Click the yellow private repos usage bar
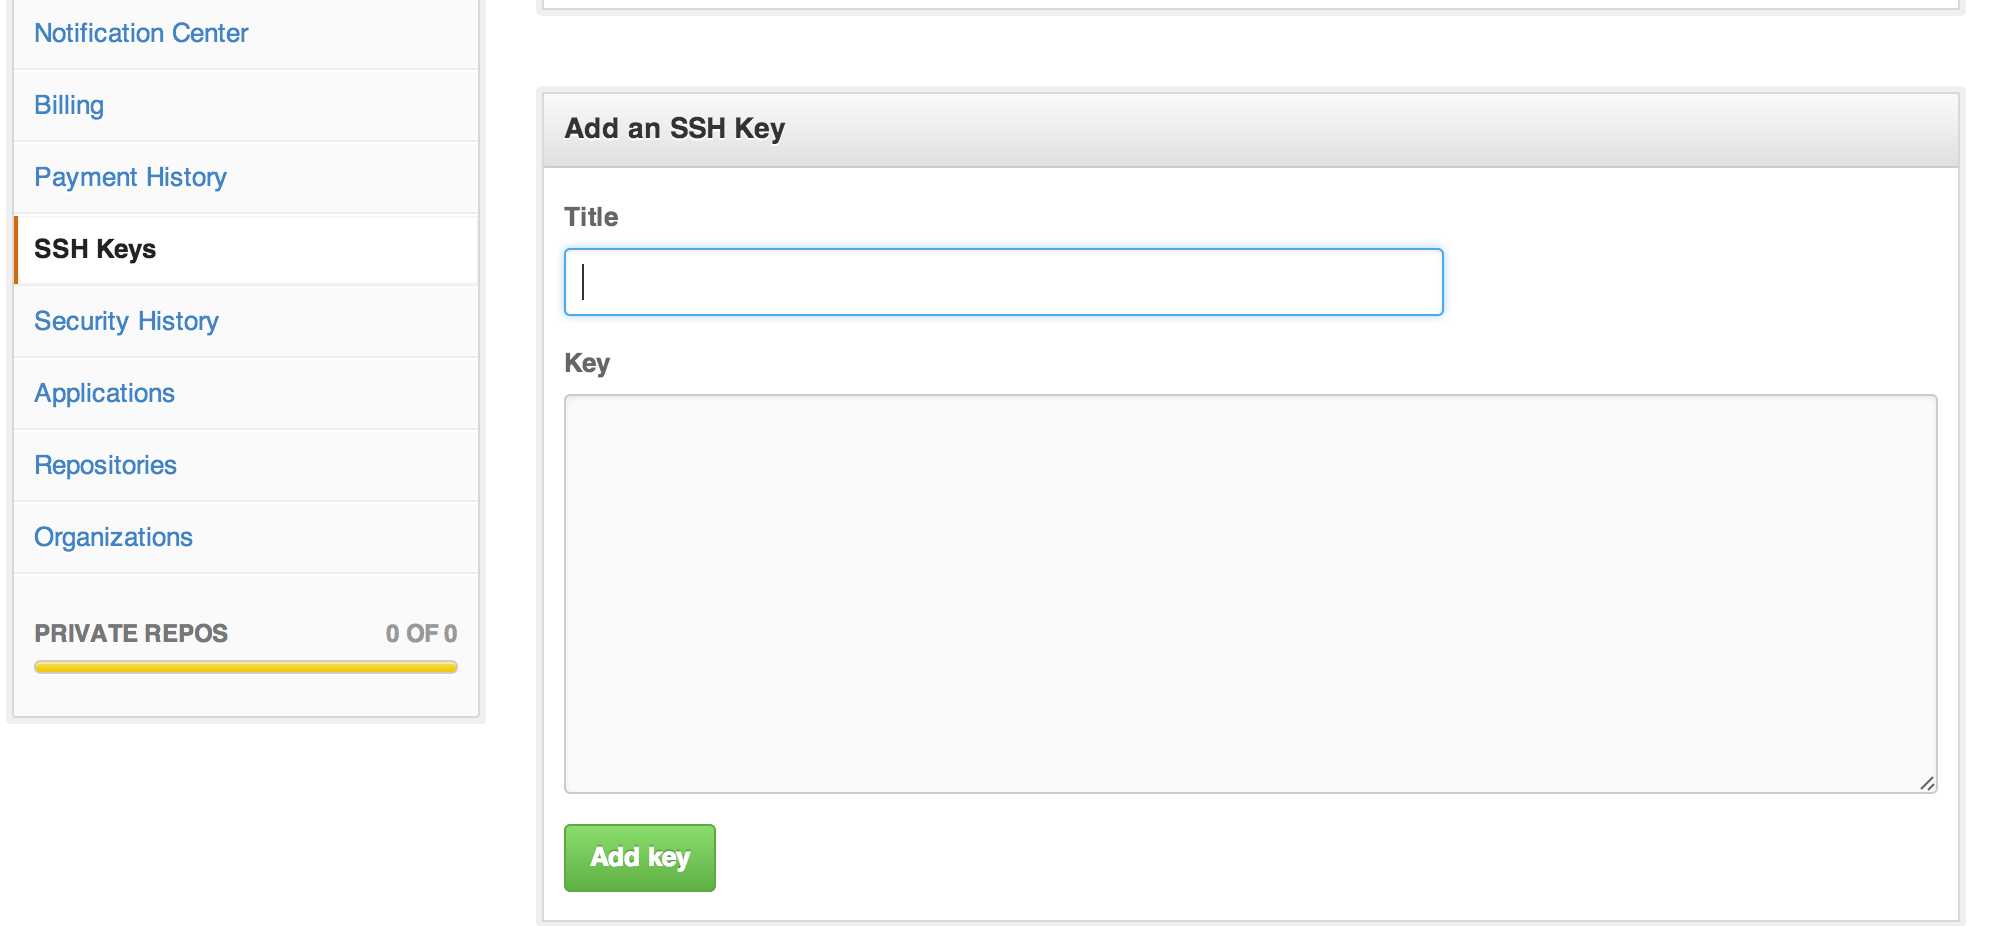The height and width of the screenshot is (926, 2016). coord(245,667)
